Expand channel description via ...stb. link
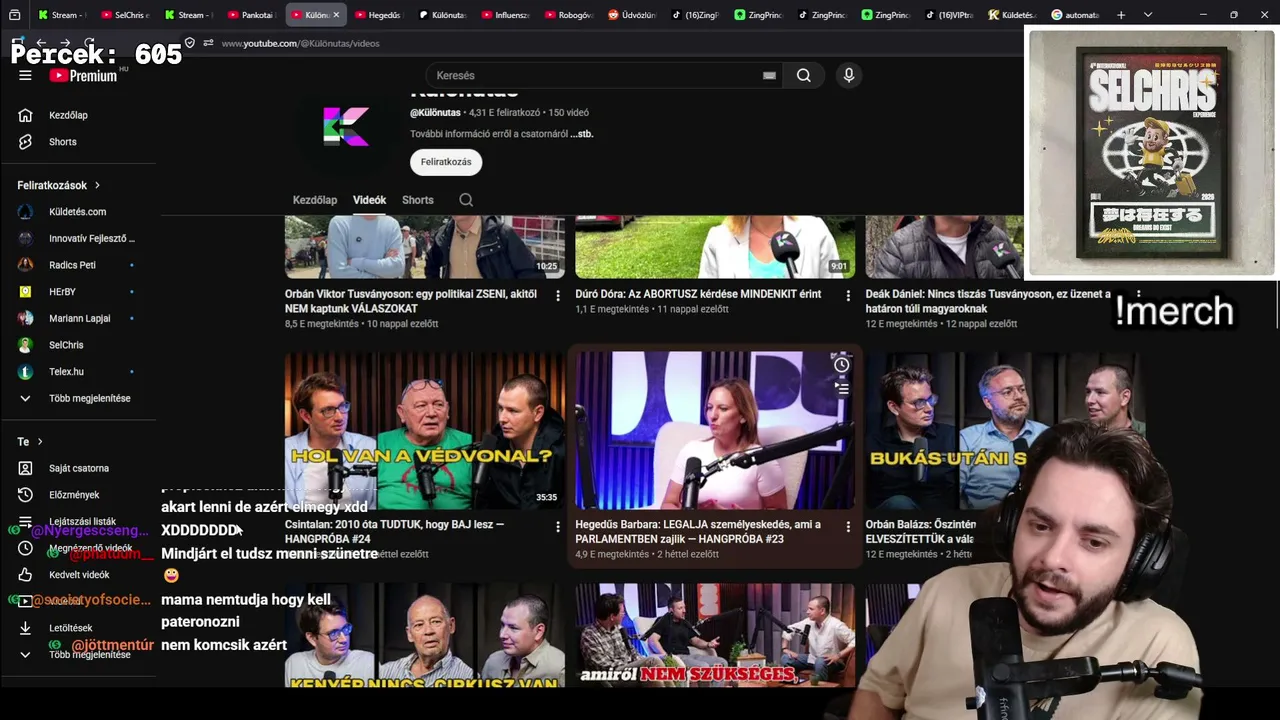 pyautogui.click(x=582, y=134)
